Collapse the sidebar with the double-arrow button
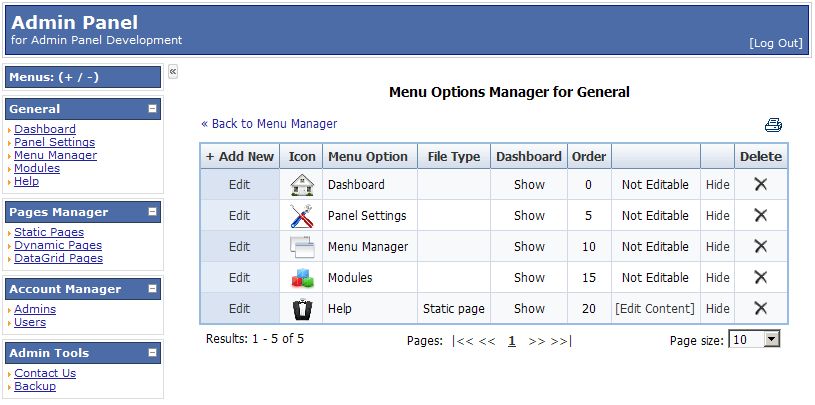Viewport: 815px width, 405px height. [173, 72]
